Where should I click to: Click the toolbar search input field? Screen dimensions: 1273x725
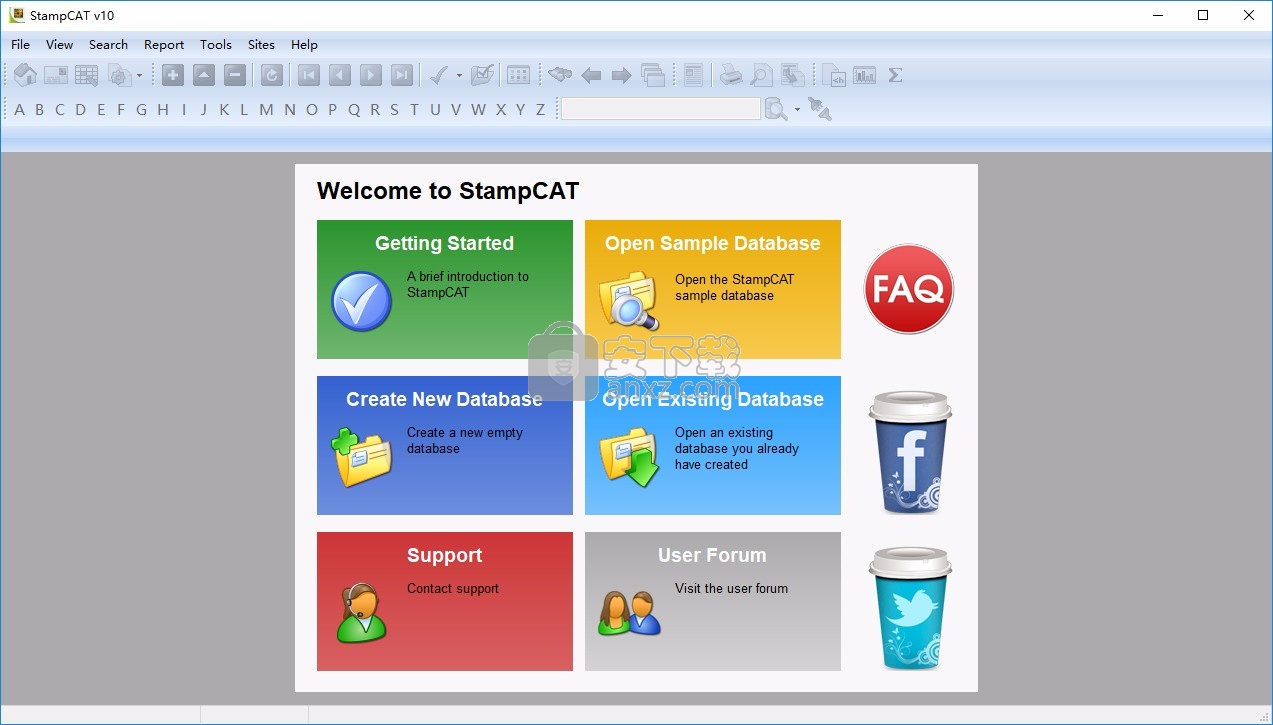pos(661,109)
